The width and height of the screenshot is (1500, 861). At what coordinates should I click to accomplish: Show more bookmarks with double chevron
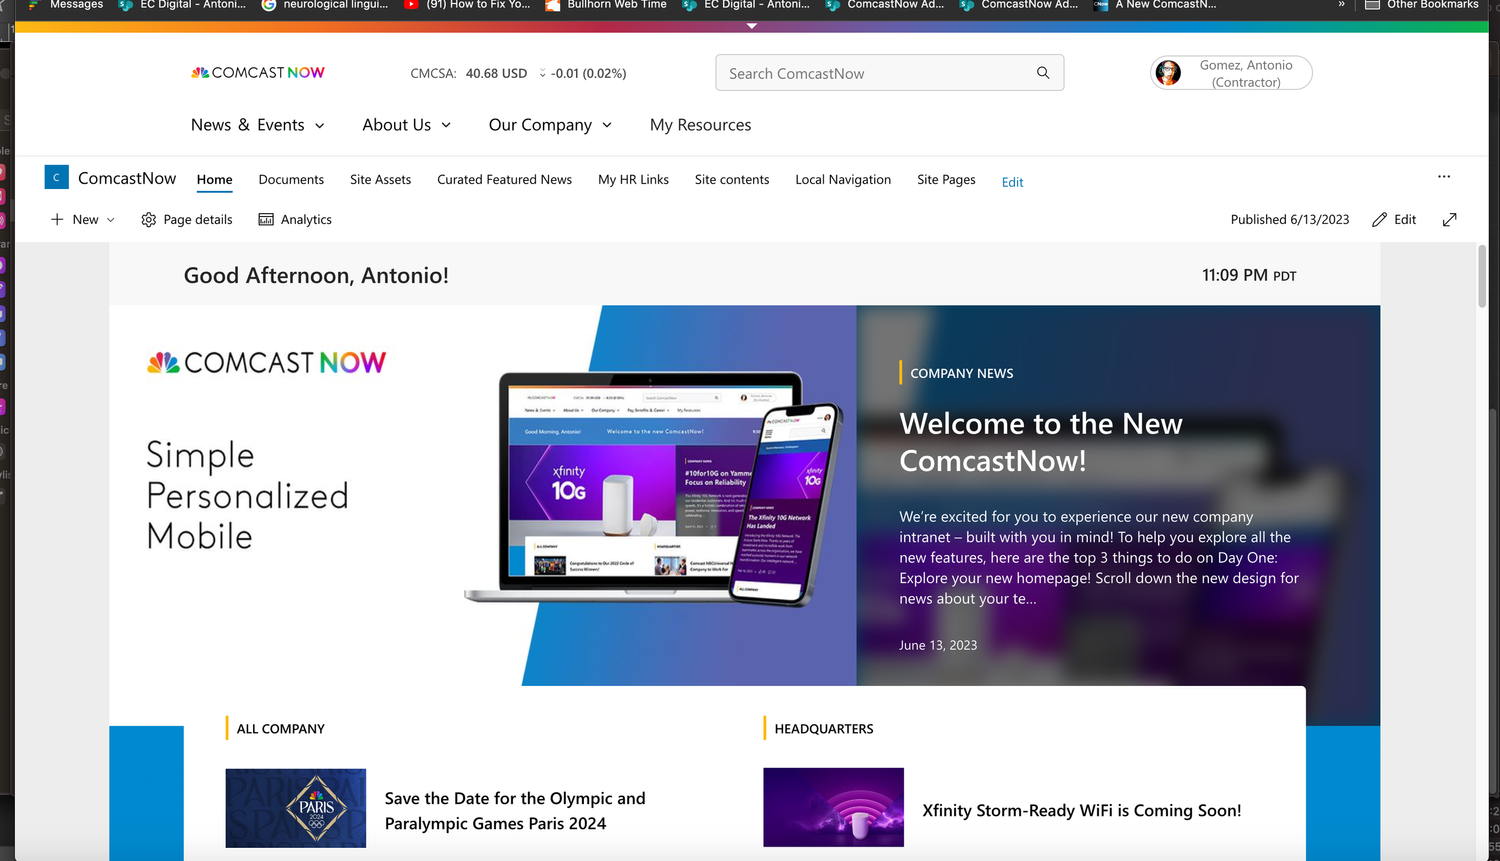[1341, 5]
